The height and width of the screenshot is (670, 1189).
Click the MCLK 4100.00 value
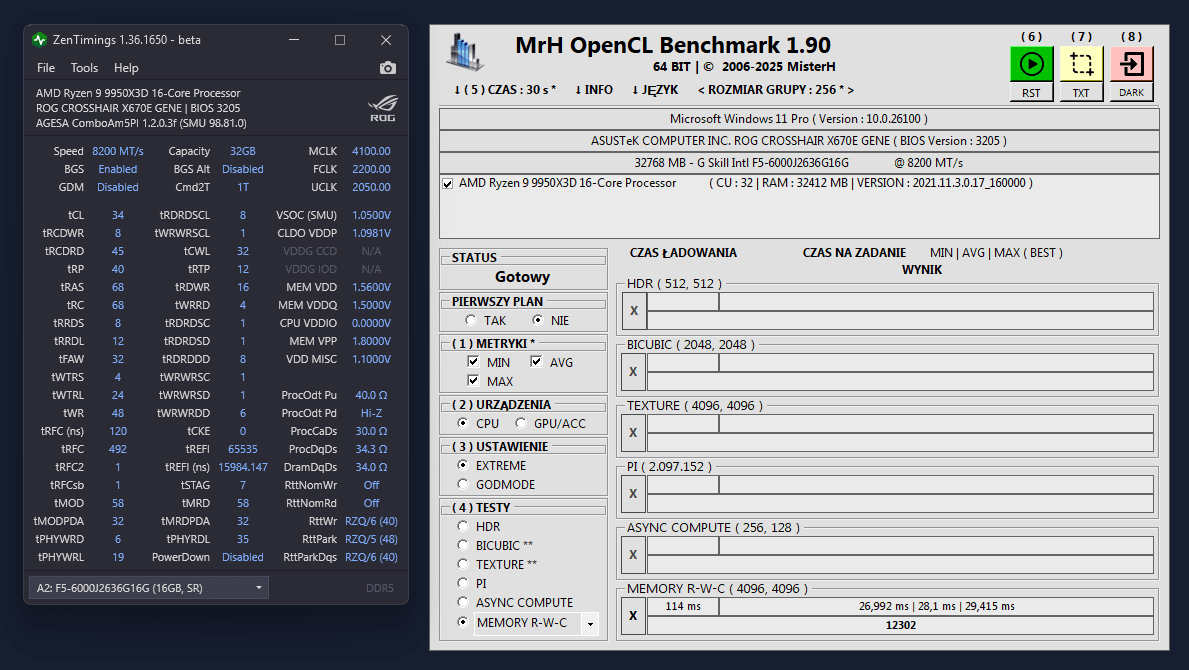(x=371, y=151)
